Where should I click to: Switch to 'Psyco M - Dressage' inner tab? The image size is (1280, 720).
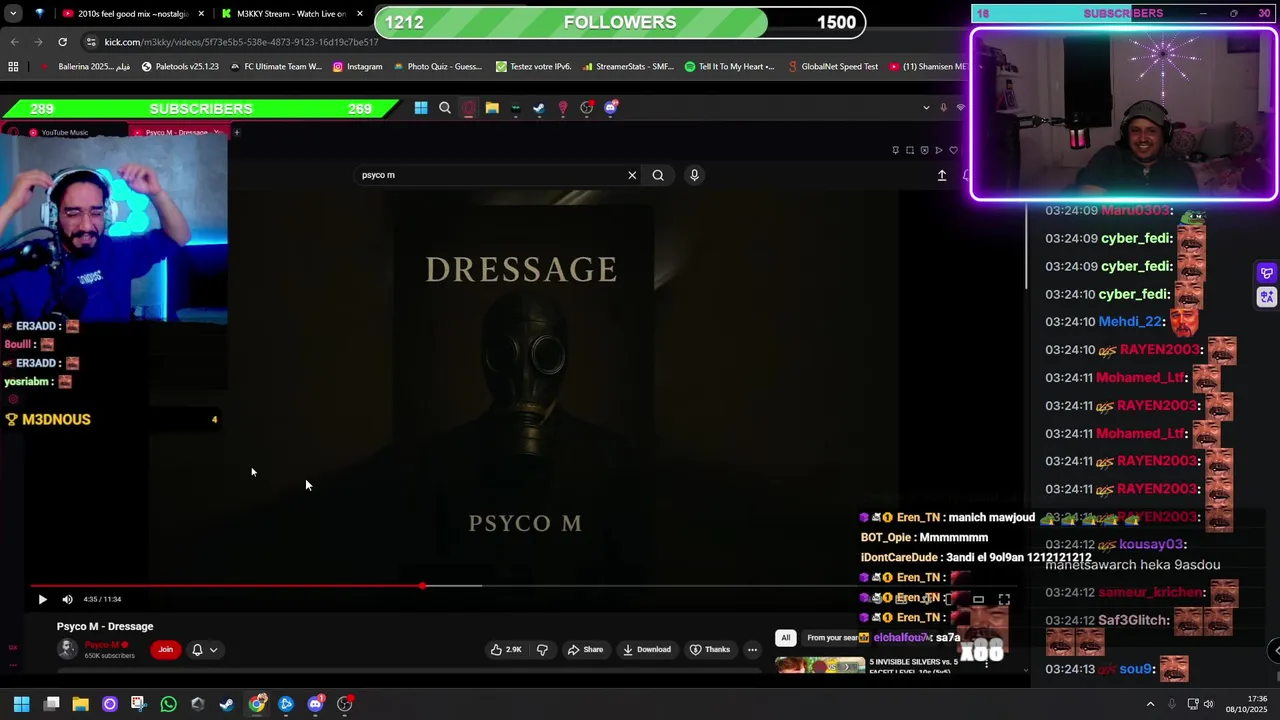(x=178, y=132)
